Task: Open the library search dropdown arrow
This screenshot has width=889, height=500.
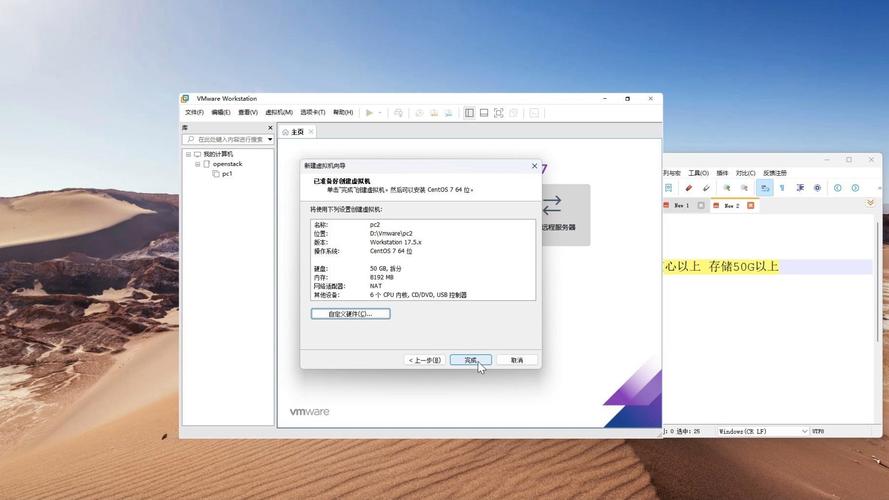Action: pyautogui.click(x=270, y=139)
